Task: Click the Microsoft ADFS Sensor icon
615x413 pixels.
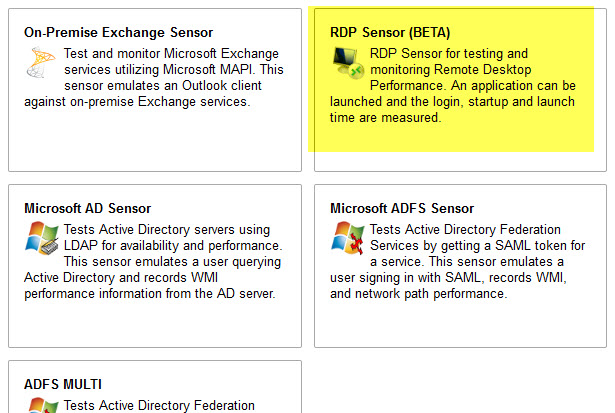Action: [x=348, y=238]
